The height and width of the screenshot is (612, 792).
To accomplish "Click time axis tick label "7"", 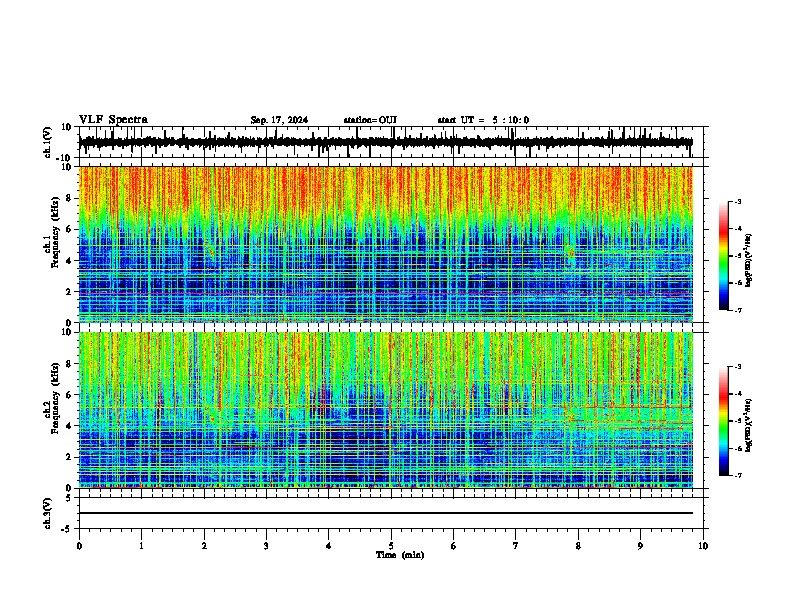I will point(516,546).
